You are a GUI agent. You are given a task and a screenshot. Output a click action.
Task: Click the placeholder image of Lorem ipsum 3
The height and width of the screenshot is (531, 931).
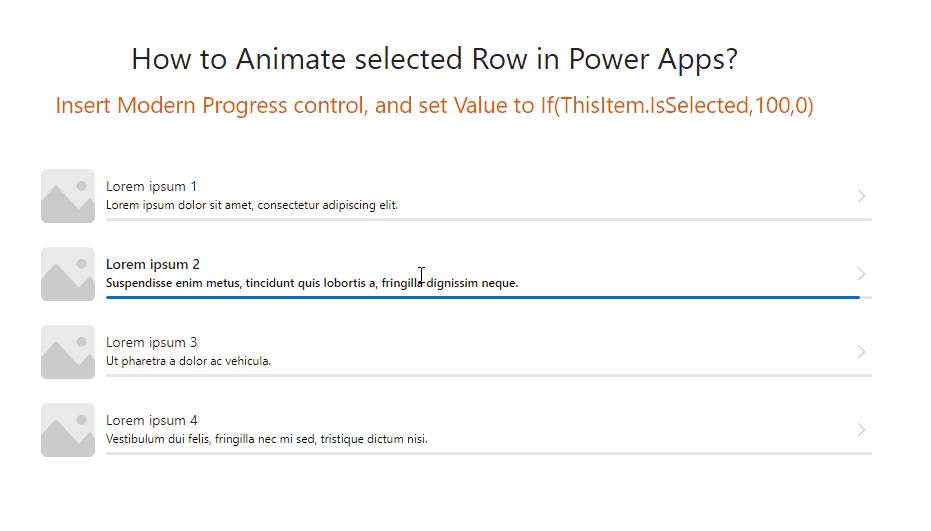[x=68, y=352]
